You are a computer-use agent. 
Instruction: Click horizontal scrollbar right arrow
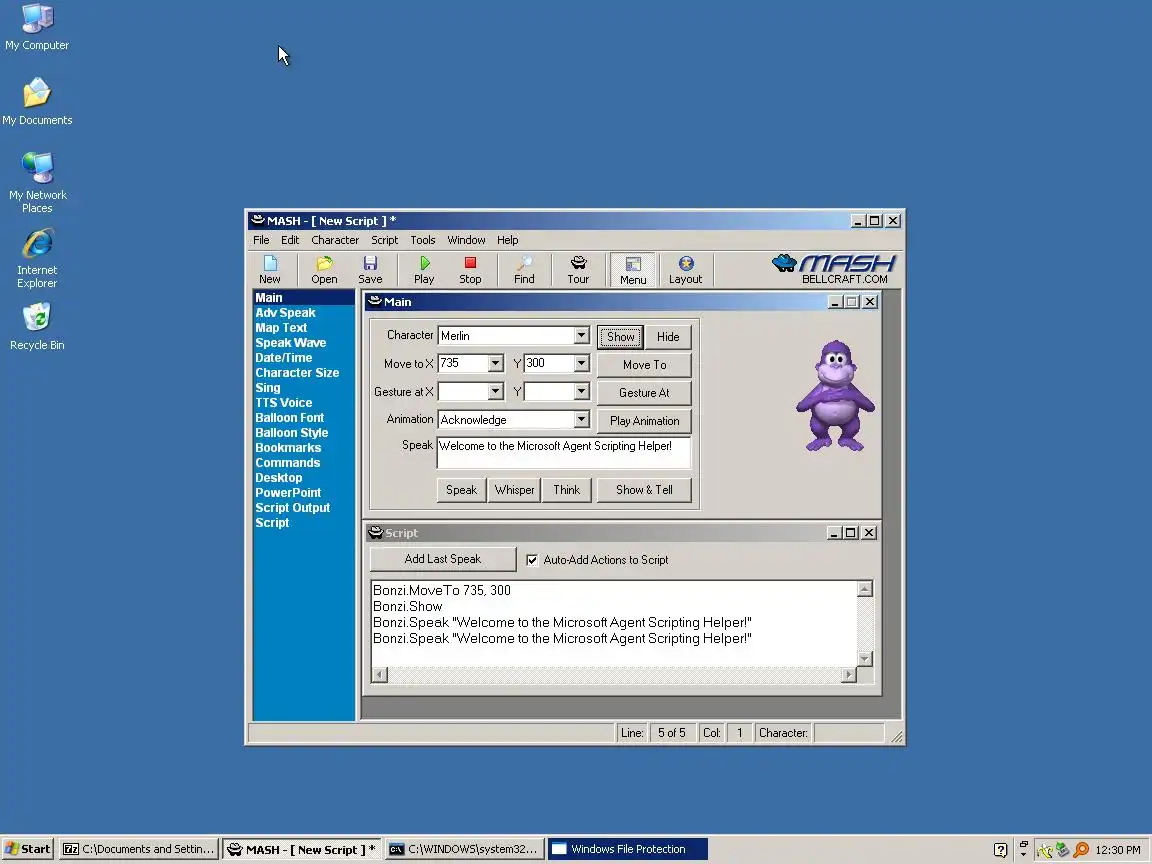click(x=849, y=674)
